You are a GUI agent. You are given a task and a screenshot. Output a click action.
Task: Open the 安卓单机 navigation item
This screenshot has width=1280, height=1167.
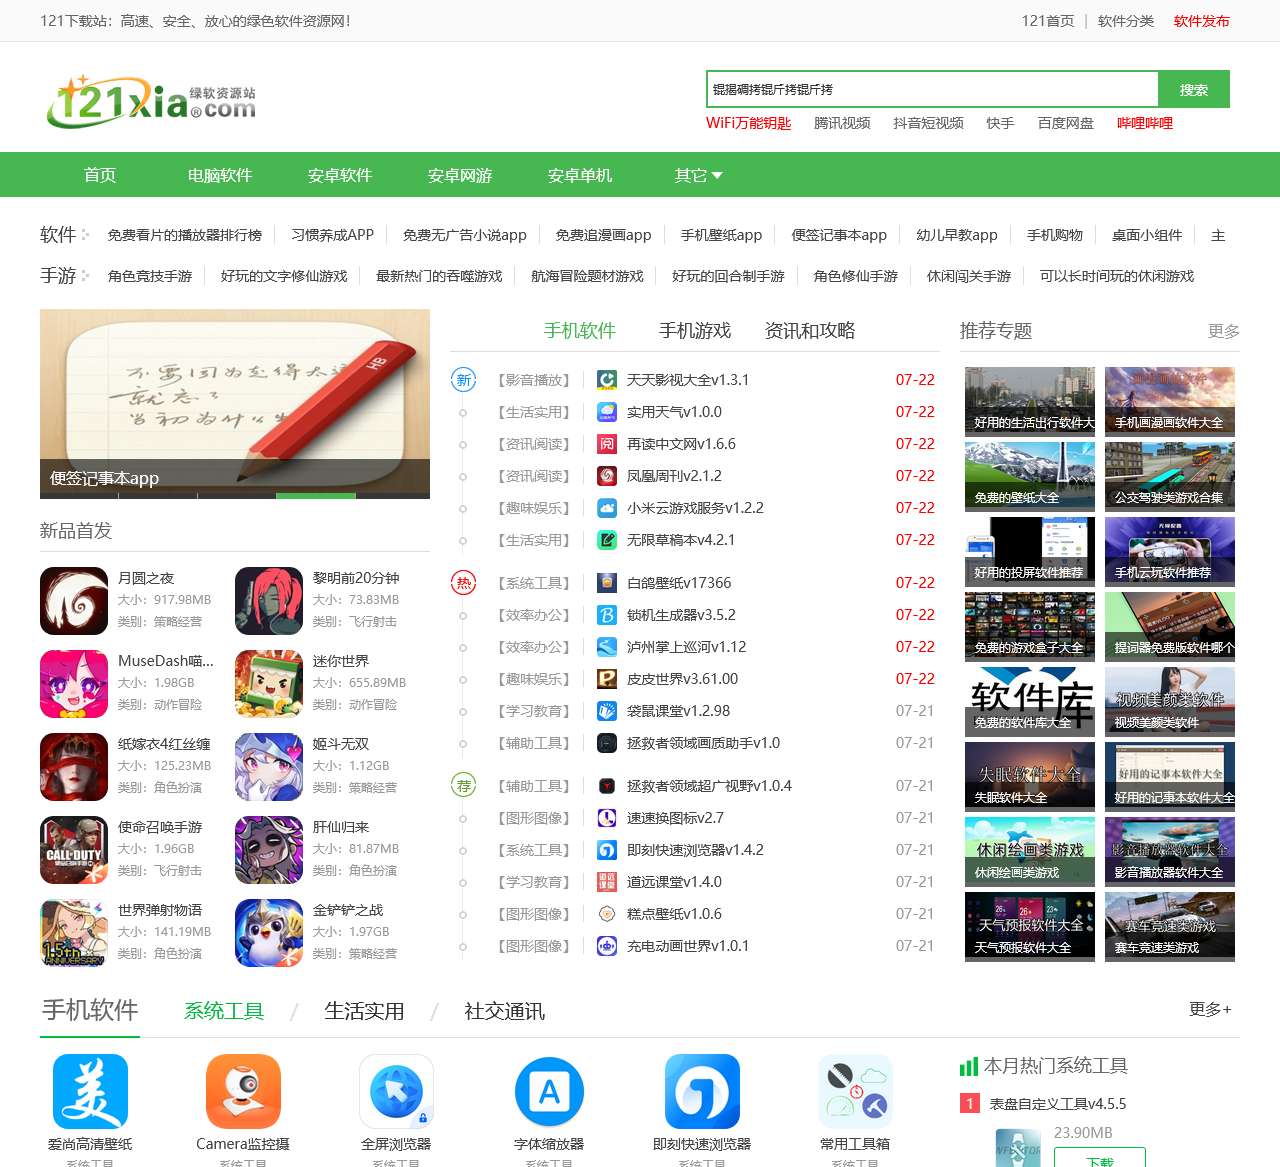pyautogui.click(x=580, y=175)
